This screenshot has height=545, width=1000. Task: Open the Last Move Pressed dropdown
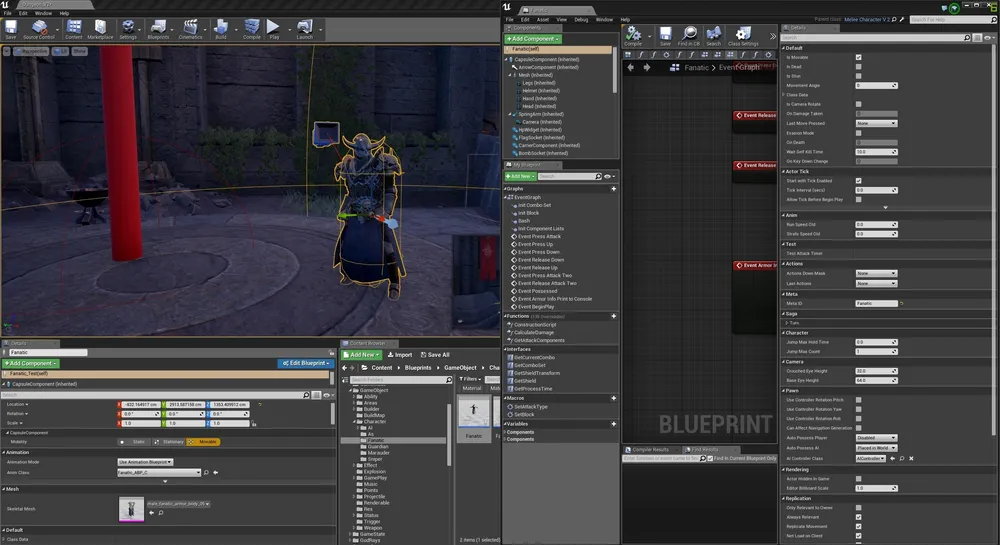click(x=876, y=123)
